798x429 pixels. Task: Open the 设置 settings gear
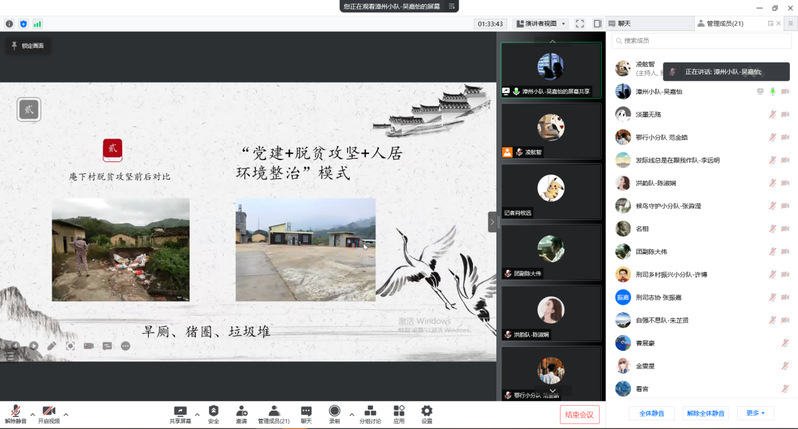click(x=427, y=410)
